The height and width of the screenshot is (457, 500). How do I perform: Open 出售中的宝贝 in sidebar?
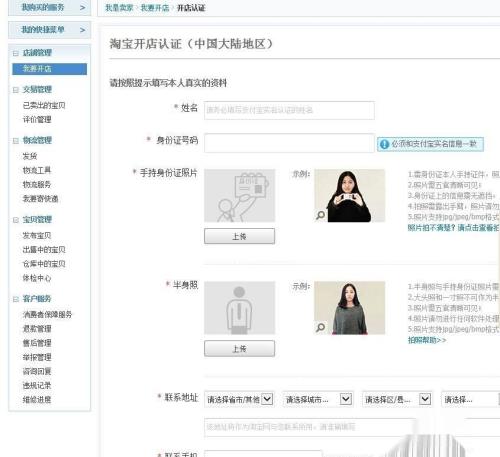(x=44, y=250)
